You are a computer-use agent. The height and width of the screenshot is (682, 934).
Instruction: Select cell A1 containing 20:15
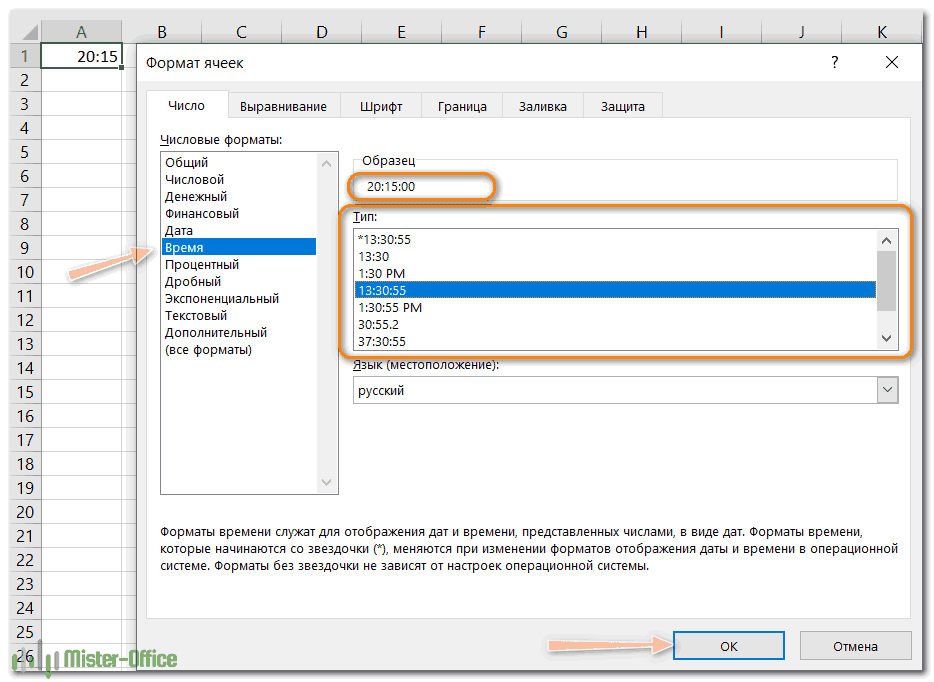(81, 57)
